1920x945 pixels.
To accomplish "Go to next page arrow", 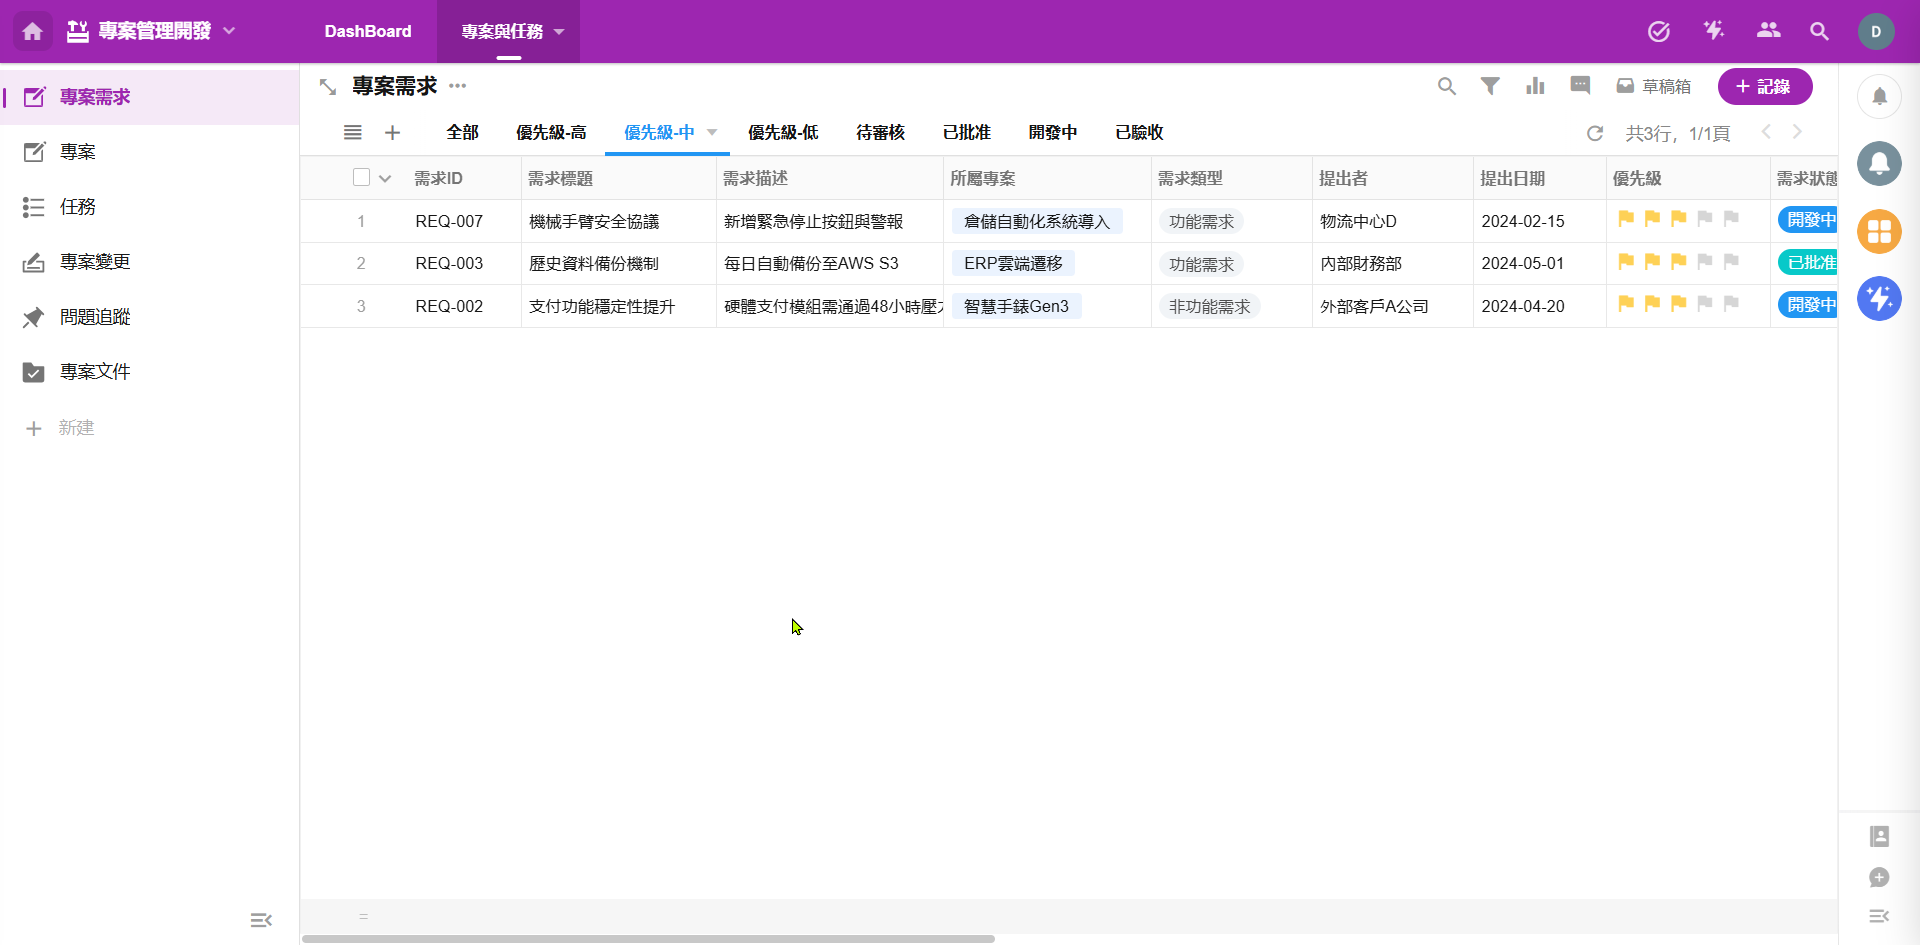I will pos(1797,132).
